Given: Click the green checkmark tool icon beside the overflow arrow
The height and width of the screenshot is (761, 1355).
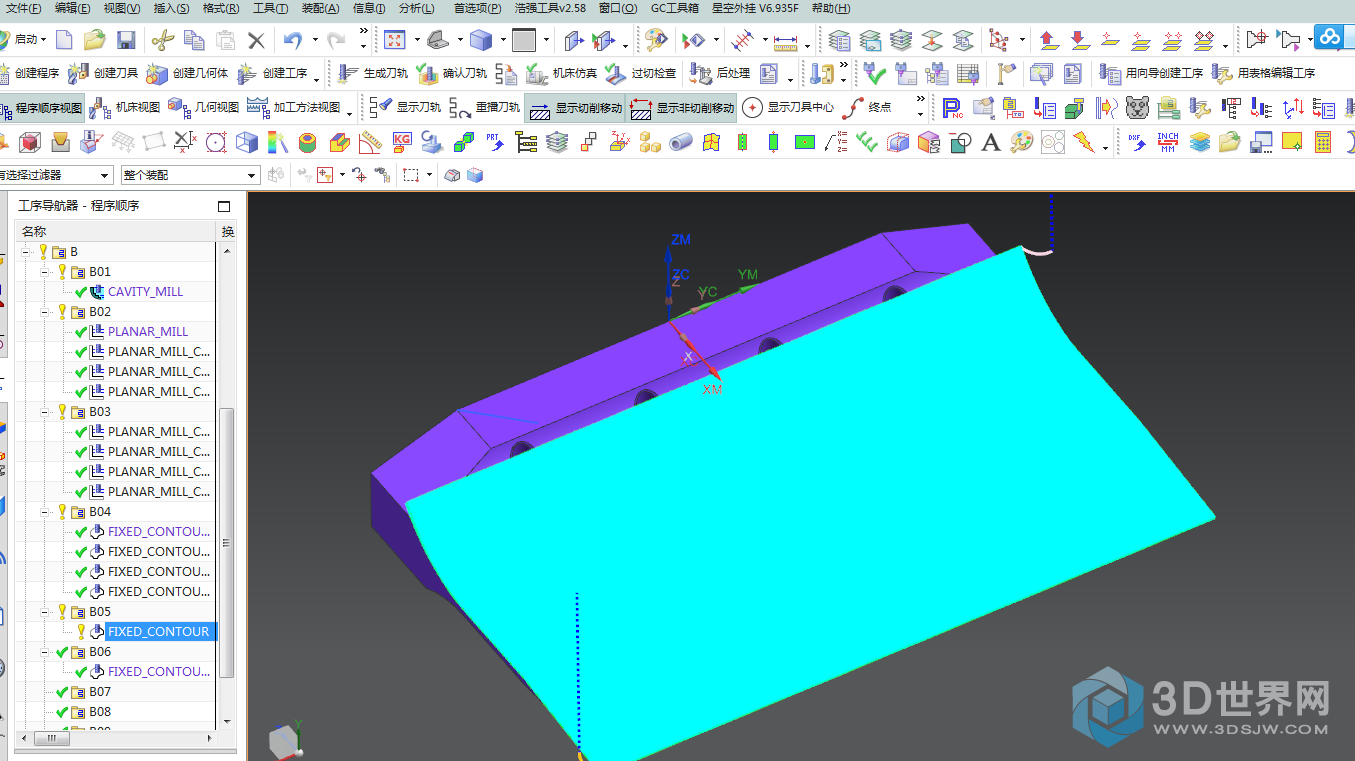Looking at the screenshot, I should (x=875, y=74).
